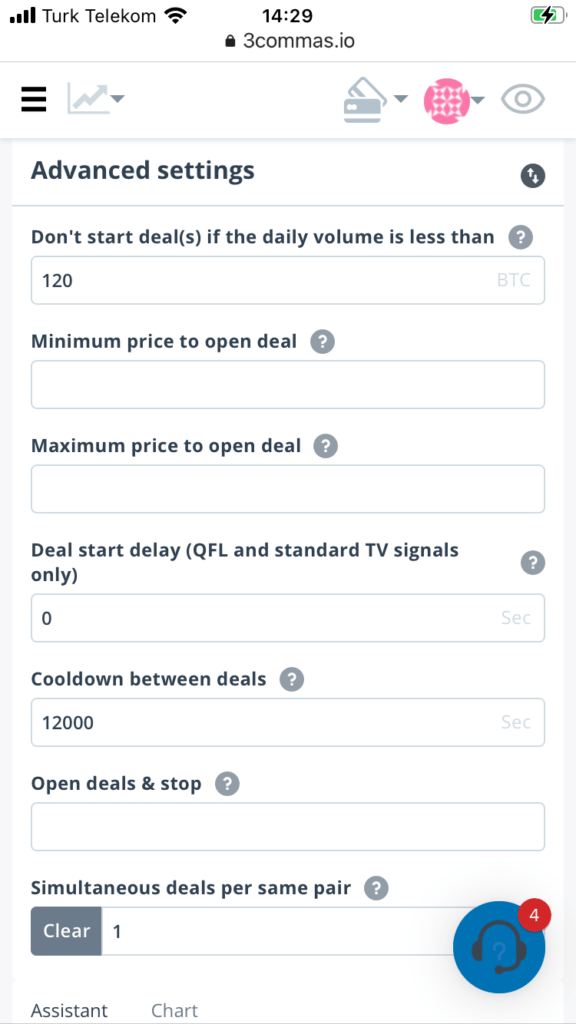Click the daily volume field showing 120
Viewport: 576px width, 1024px height.
point(288,280)
